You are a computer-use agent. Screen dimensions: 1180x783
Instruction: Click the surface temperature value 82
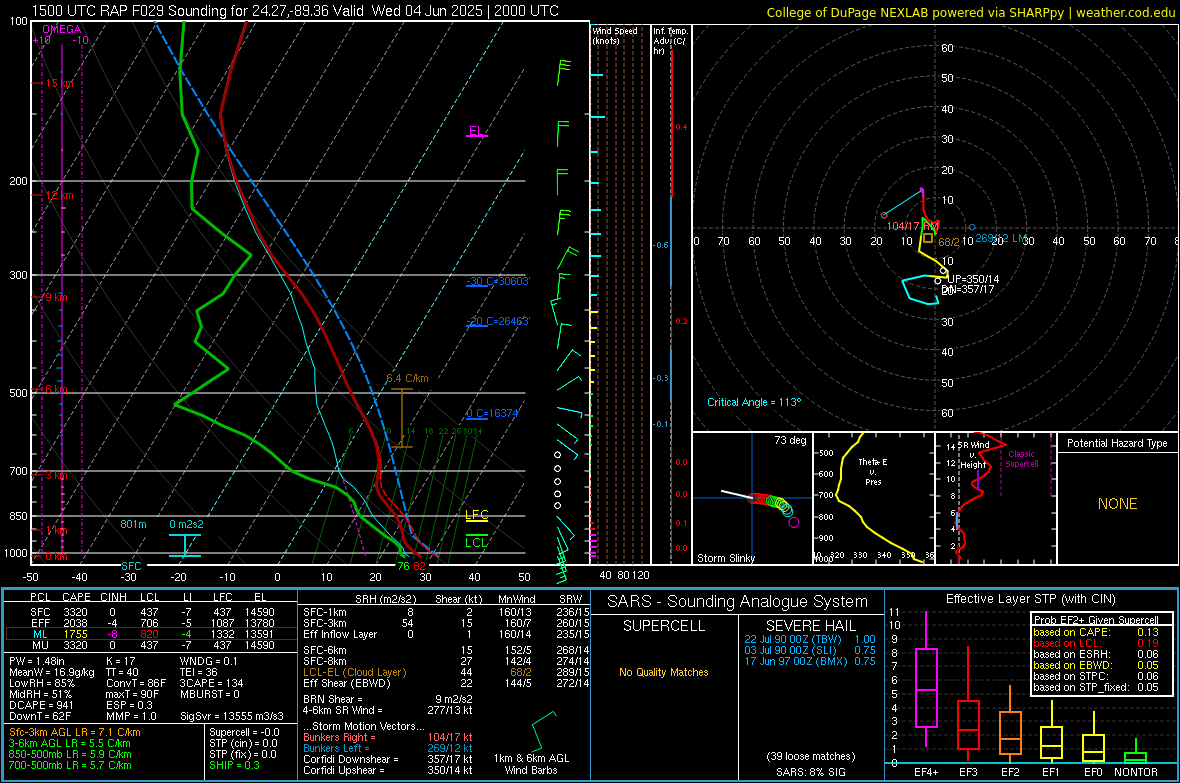[419, 566]
